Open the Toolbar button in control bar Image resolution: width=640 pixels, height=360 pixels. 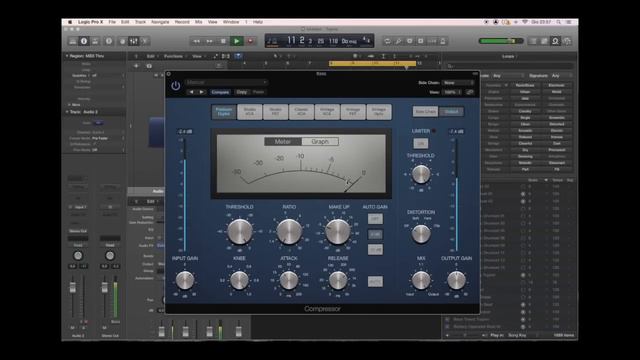click(95, 41)
